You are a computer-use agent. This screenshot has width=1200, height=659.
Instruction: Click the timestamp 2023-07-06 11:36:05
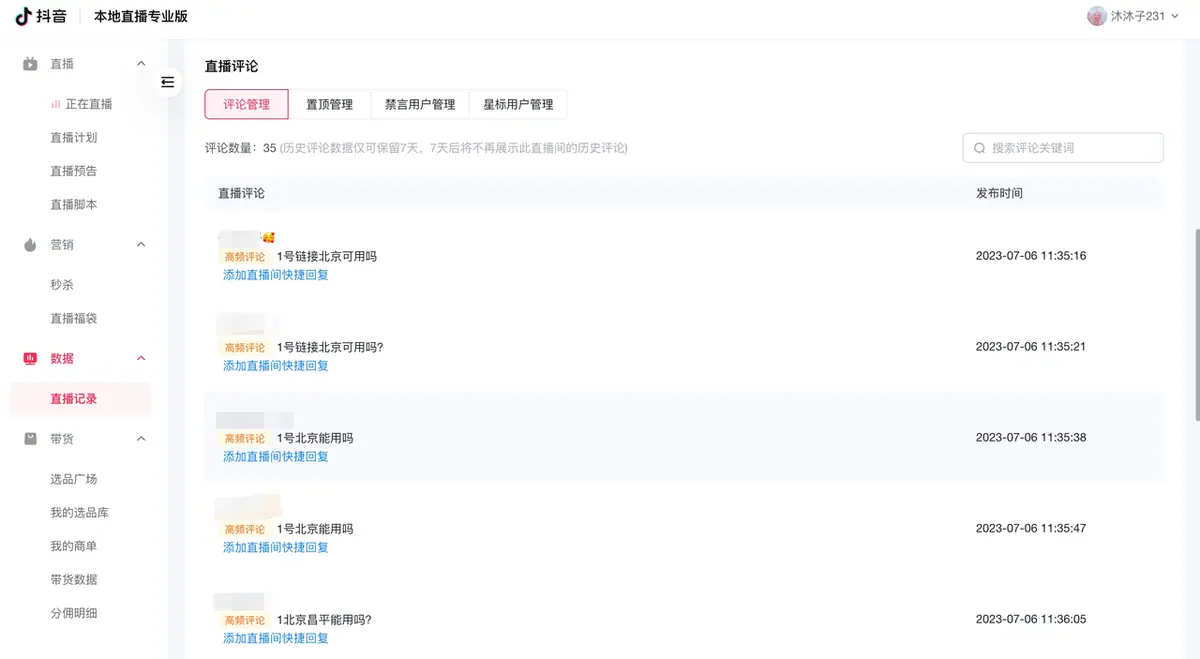(x=1031, y=620)
